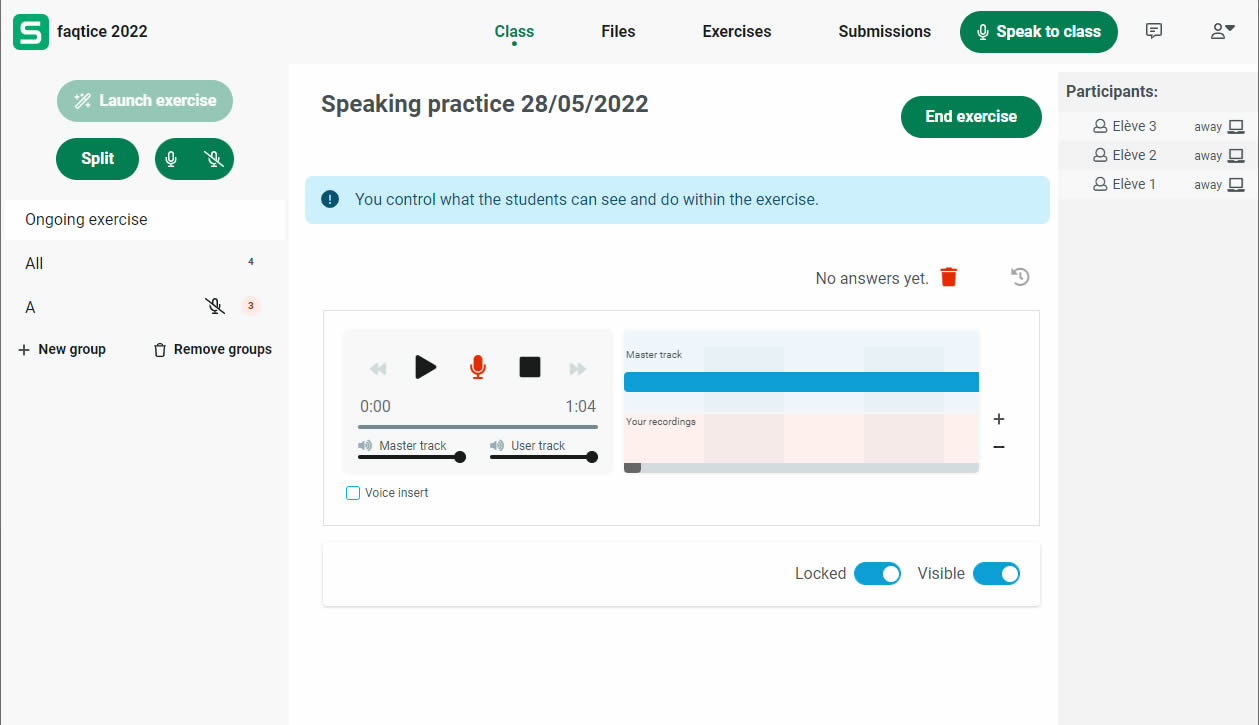This screenshot has width=1259, height=725.
Task: Click the play button in audio player
Action: click(x=426, y=367)
